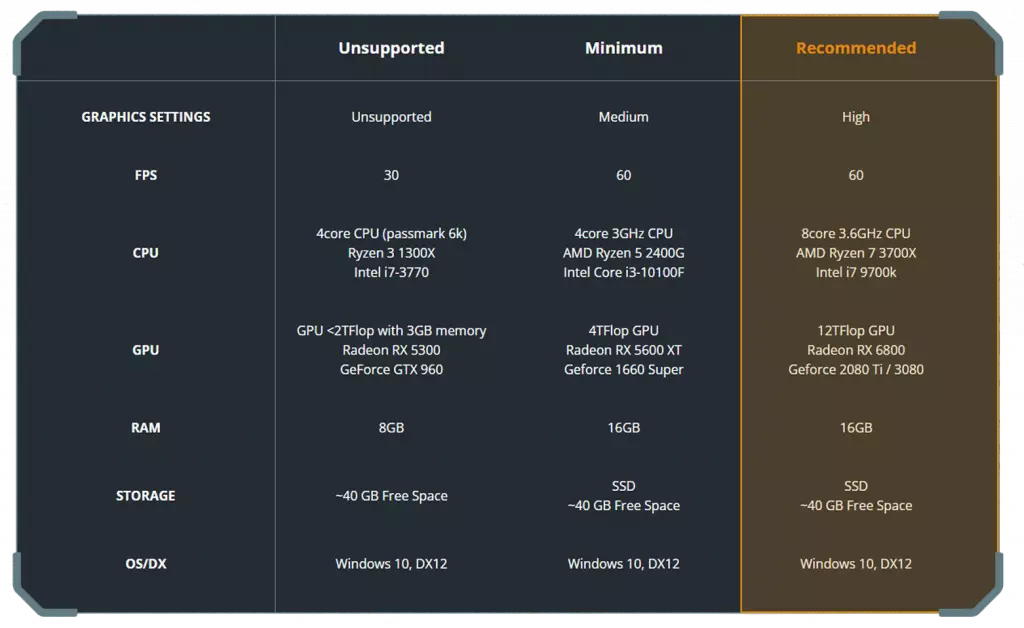Click the AMD Ryzen 7 3700X text
This screenshot has width=1024, height=628.
(855, 253)
